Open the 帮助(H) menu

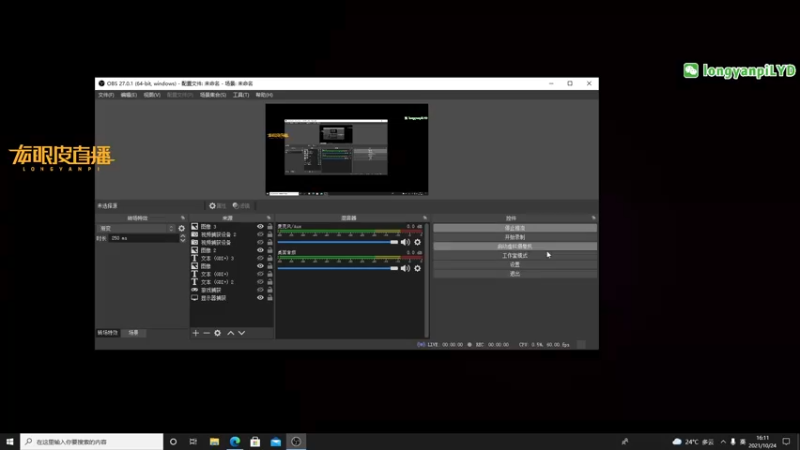point(264,95)
